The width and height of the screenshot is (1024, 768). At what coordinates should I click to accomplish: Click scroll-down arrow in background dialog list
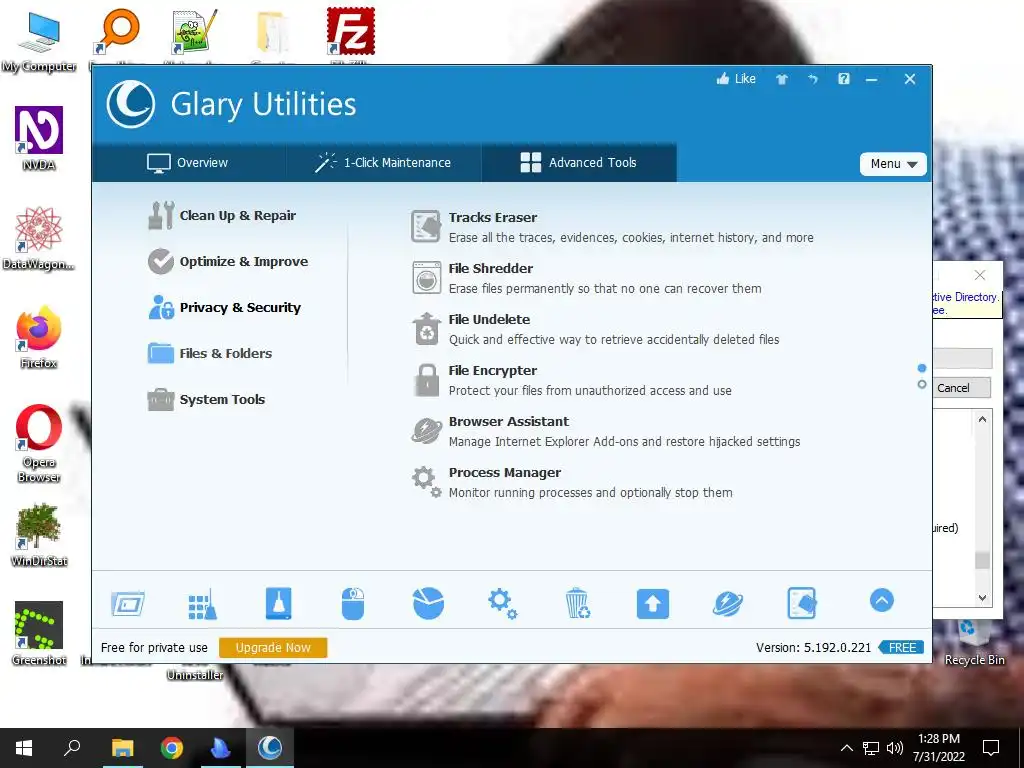(982, 597)
